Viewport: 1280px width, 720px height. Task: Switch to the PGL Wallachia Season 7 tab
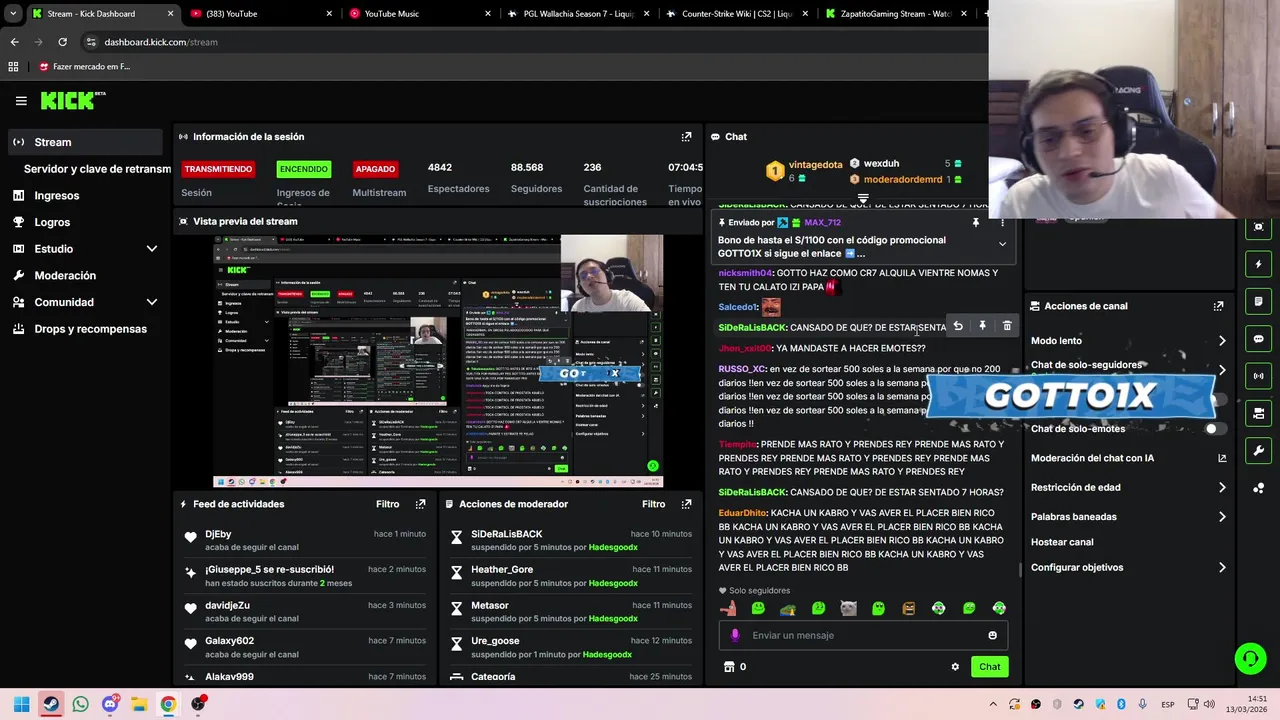pos(579,14)
